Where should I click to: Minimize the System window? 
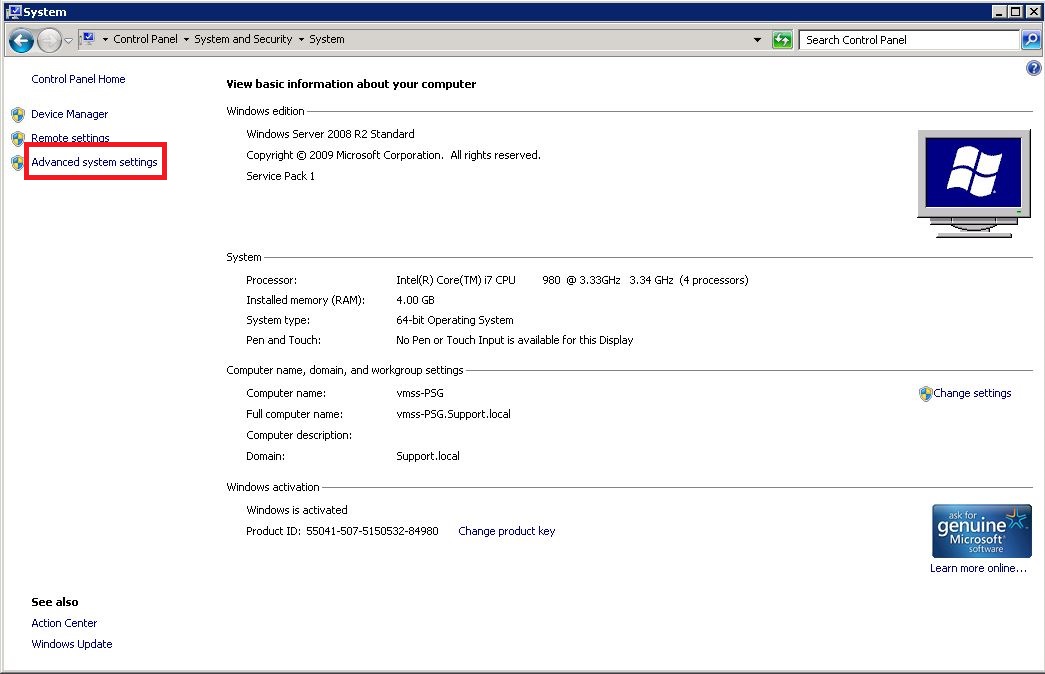998,11
